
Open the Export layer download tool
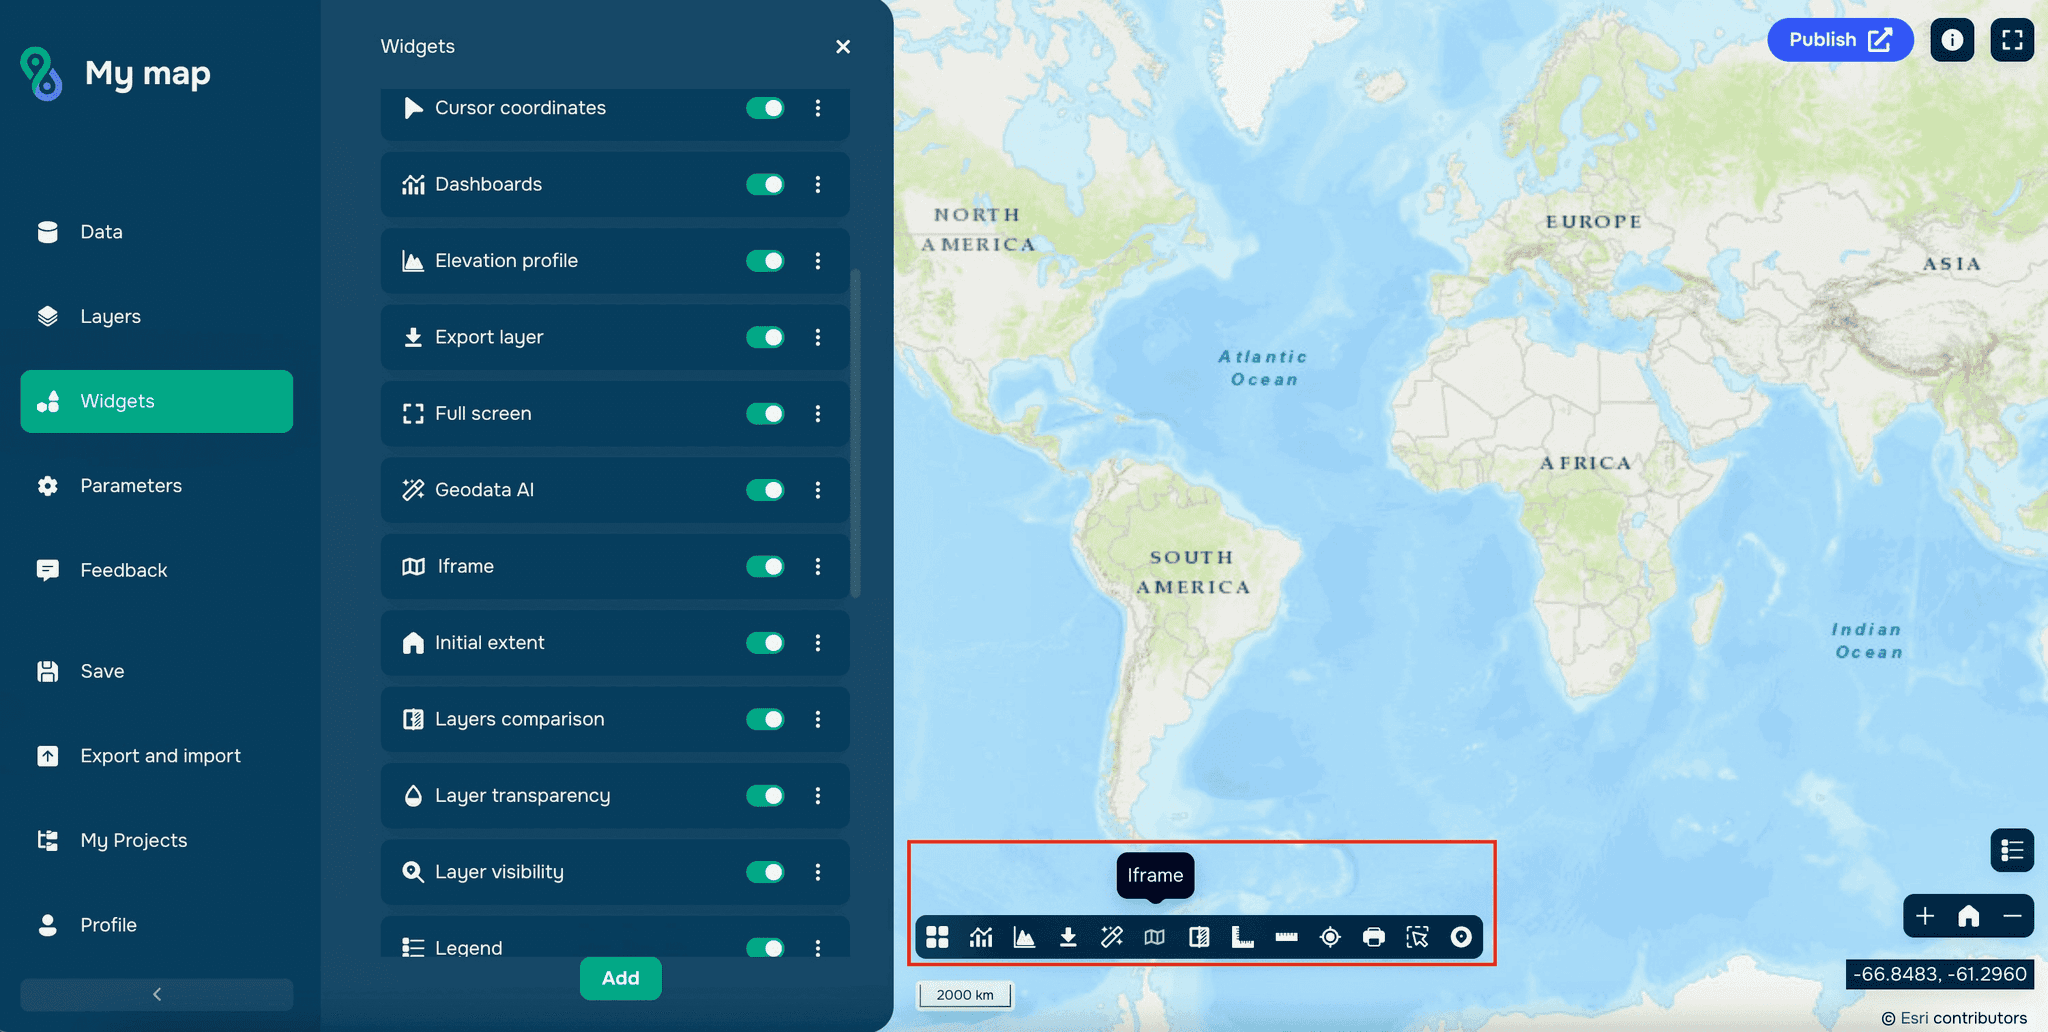1068,938
